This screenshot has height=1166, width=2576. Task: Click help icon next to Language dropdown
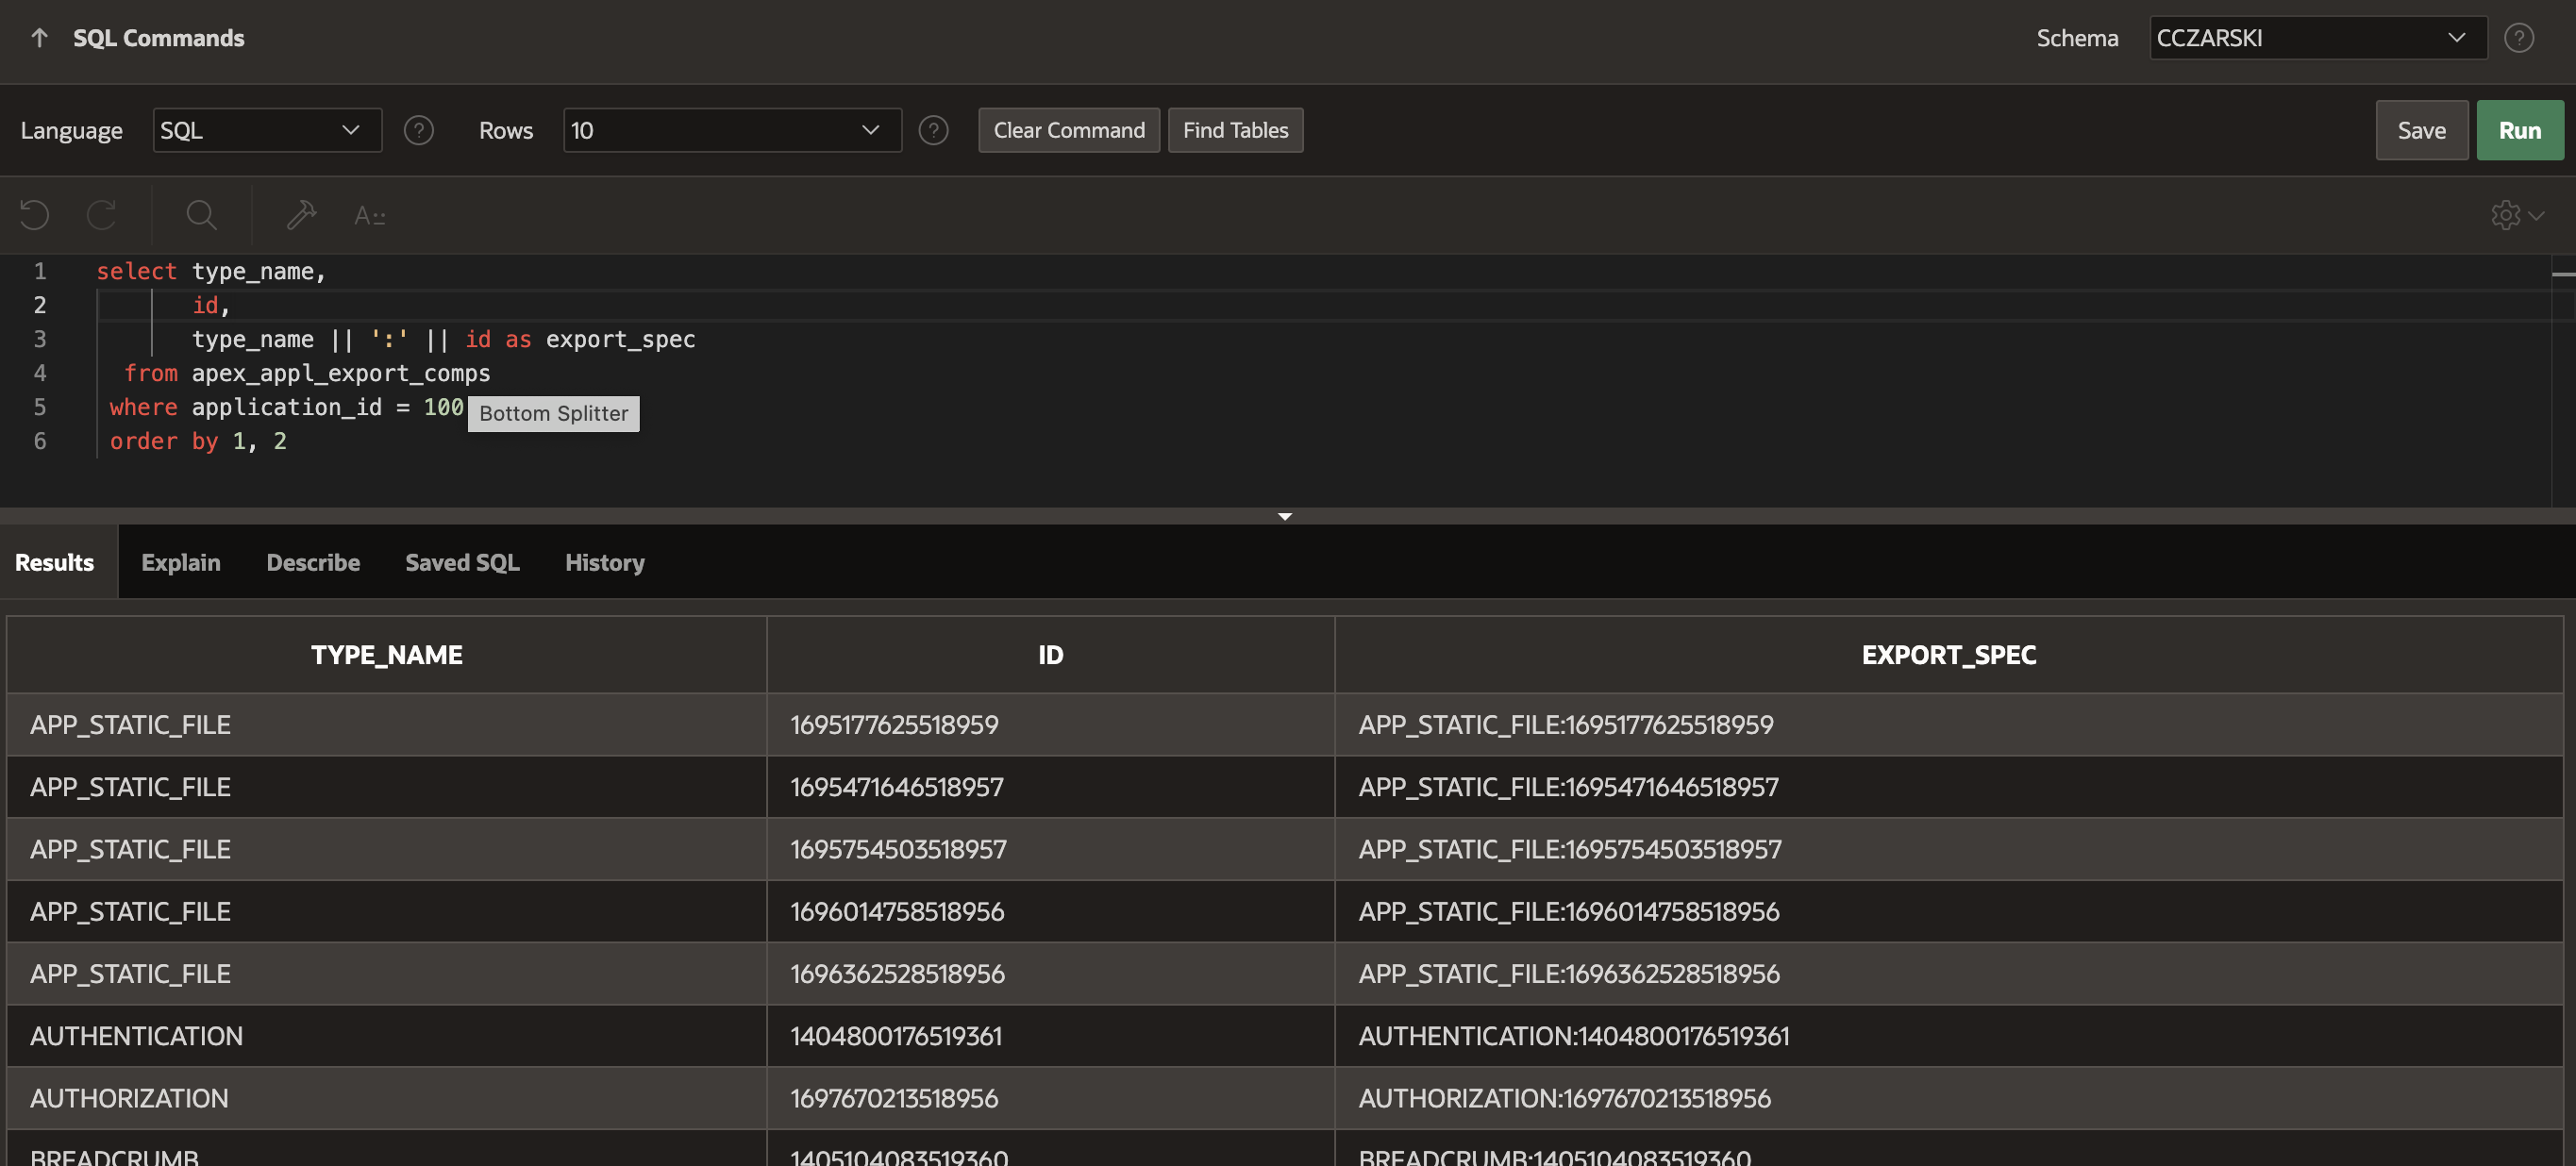[x=418, y=130]
